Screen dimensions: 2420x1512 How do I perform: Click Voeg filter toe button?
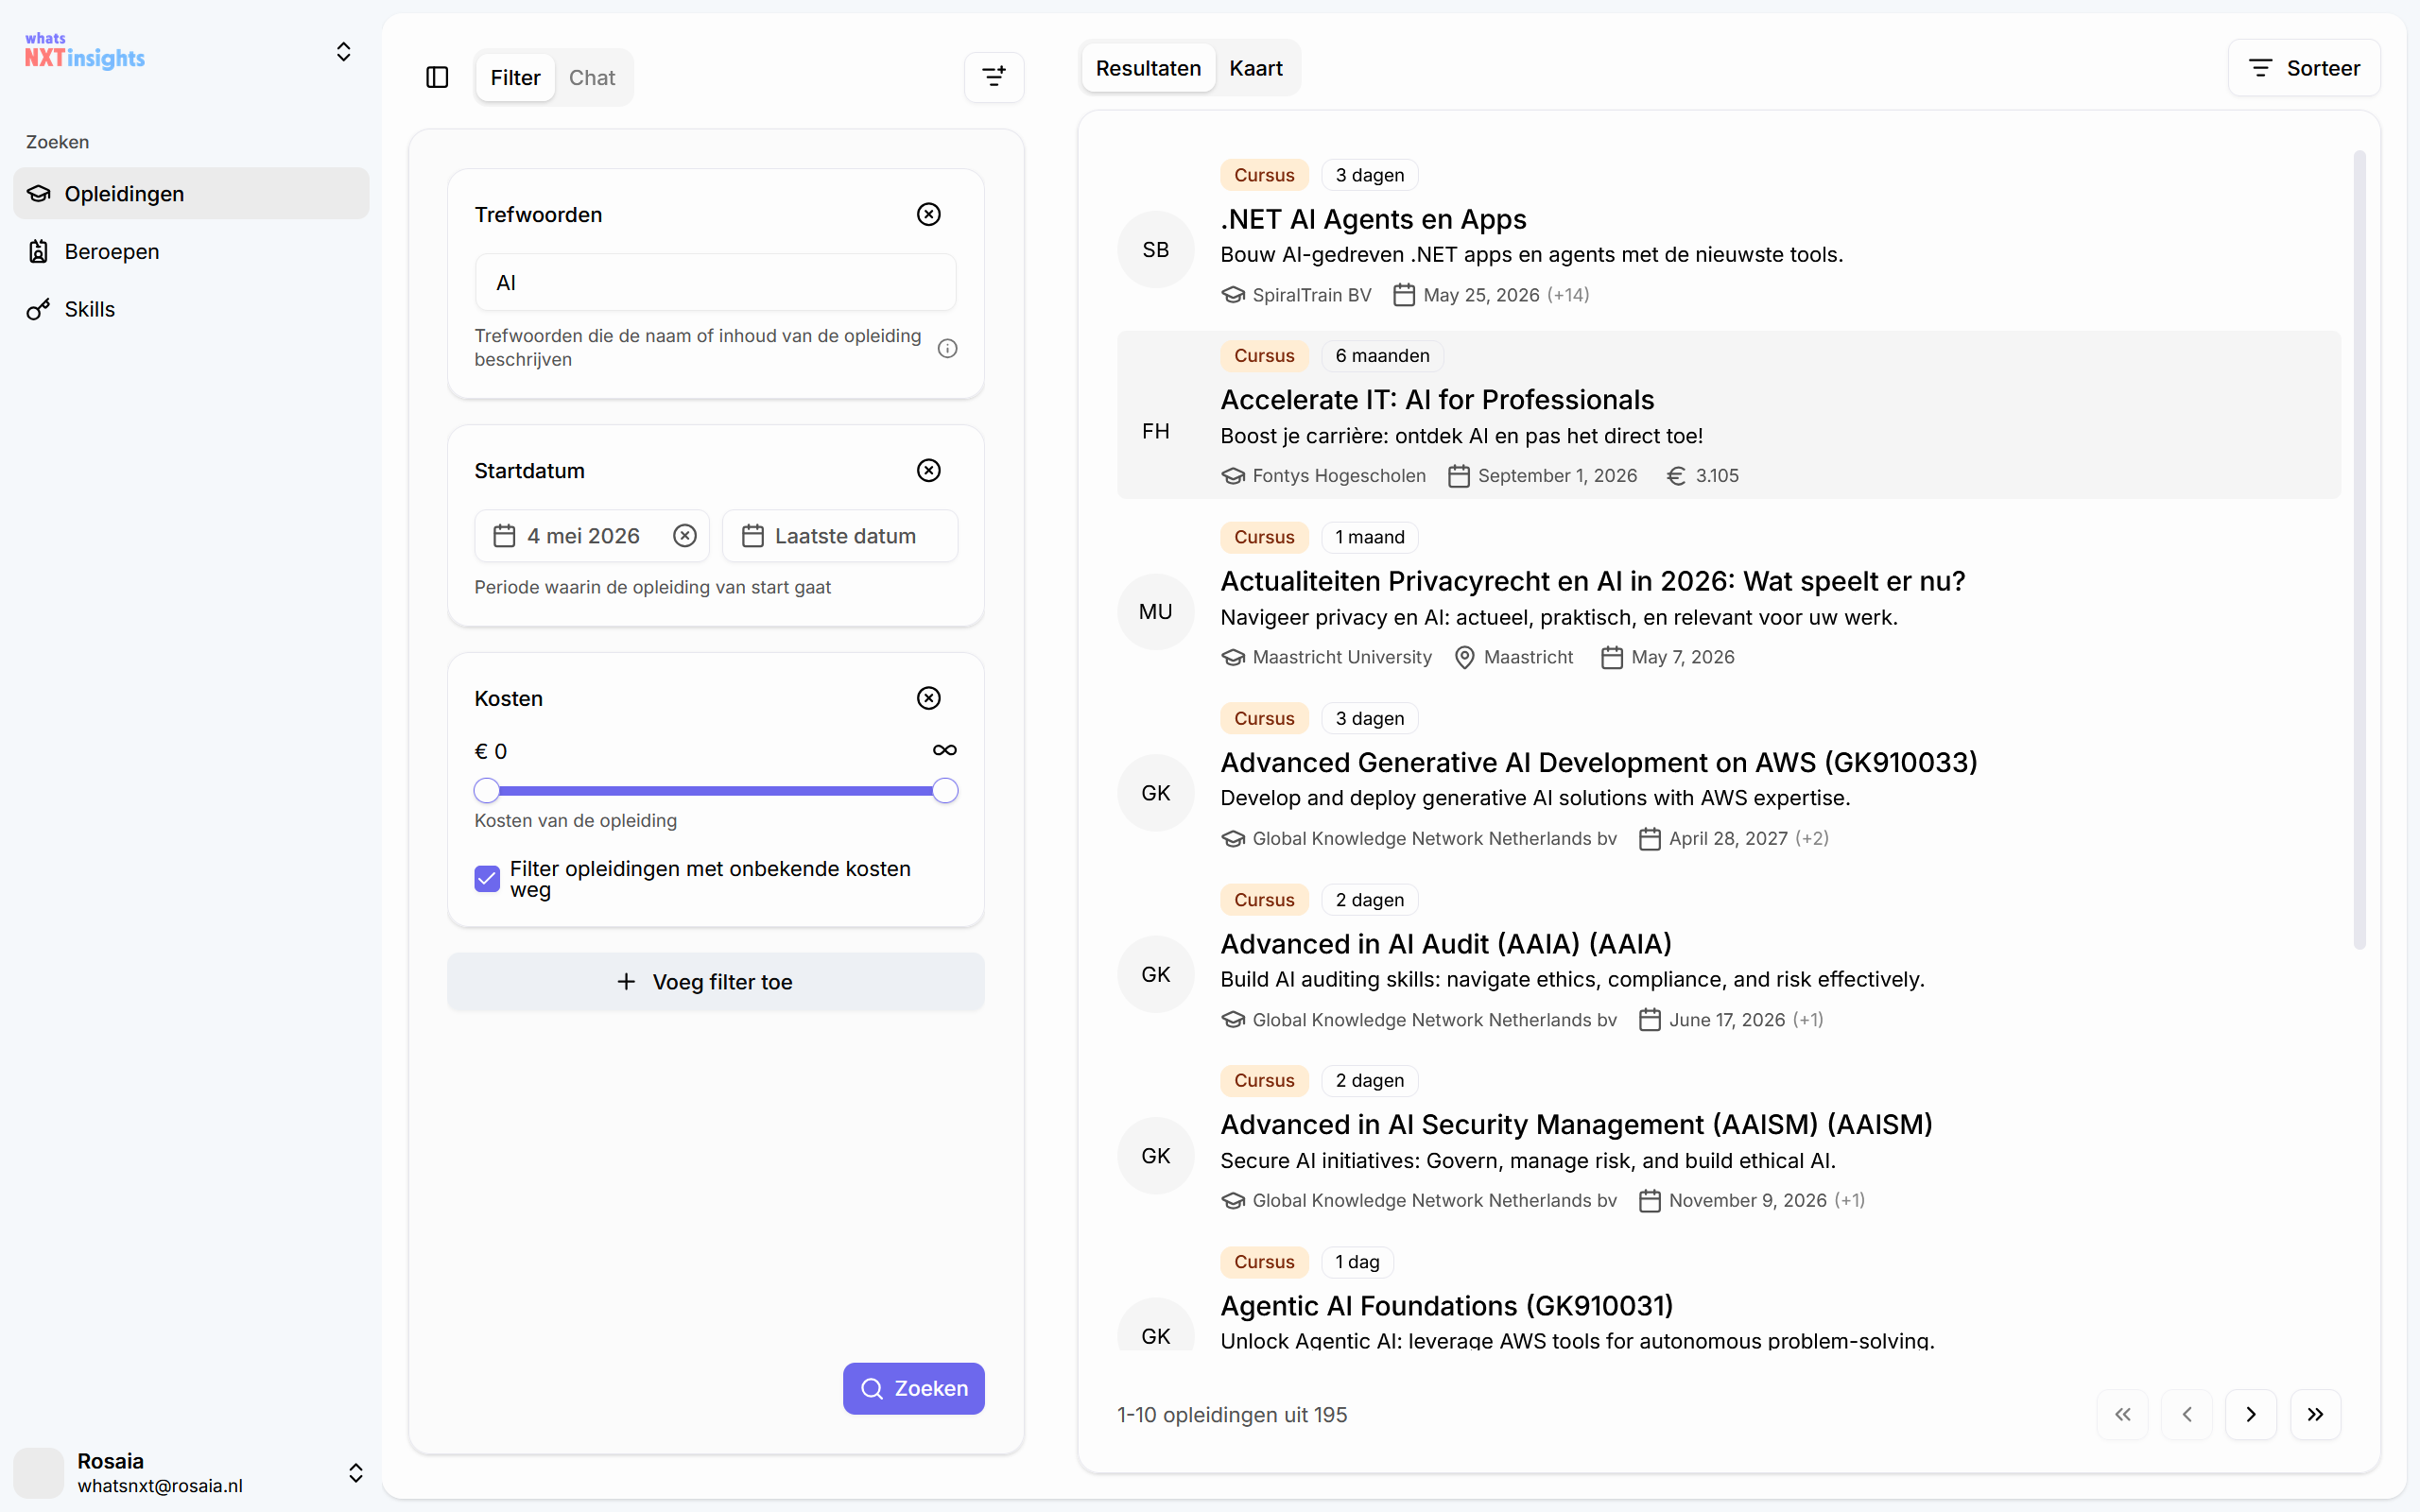pos(716,982)
